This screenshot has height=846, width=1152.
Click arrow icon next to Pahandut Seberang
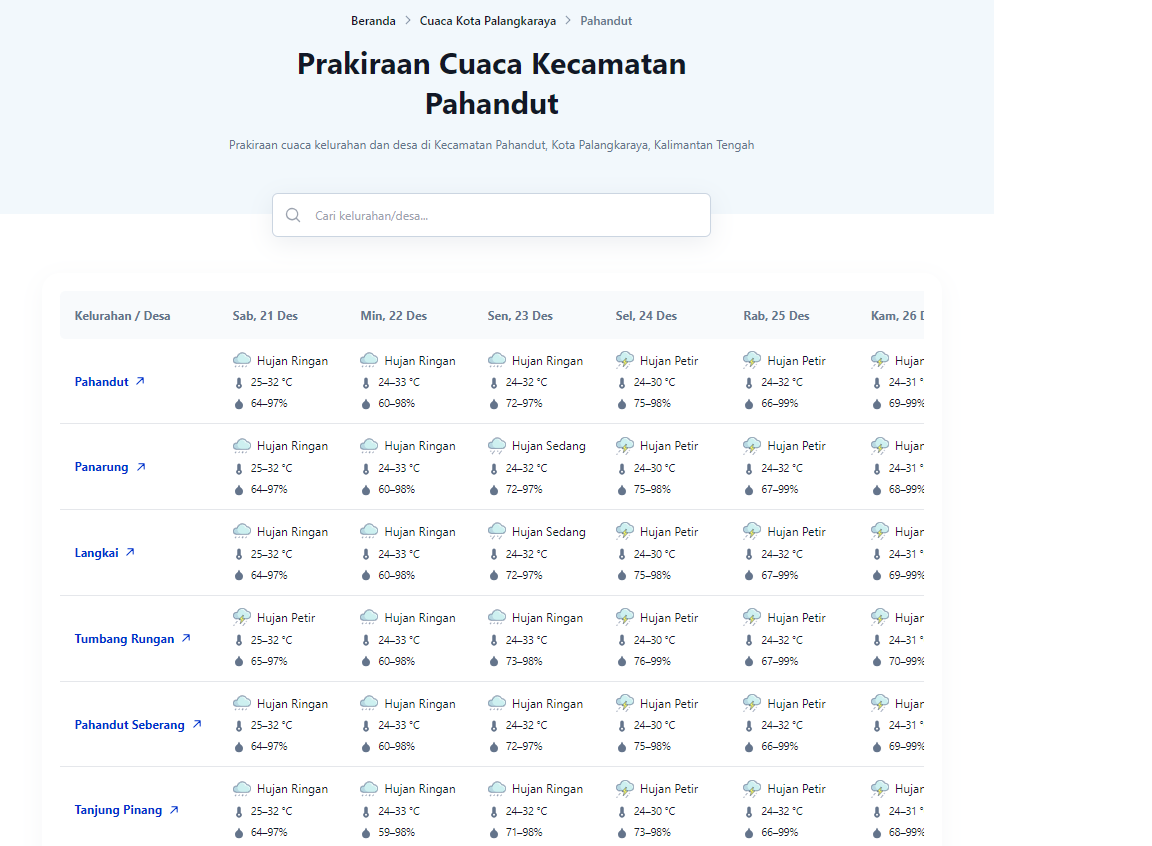click(197, 724)
